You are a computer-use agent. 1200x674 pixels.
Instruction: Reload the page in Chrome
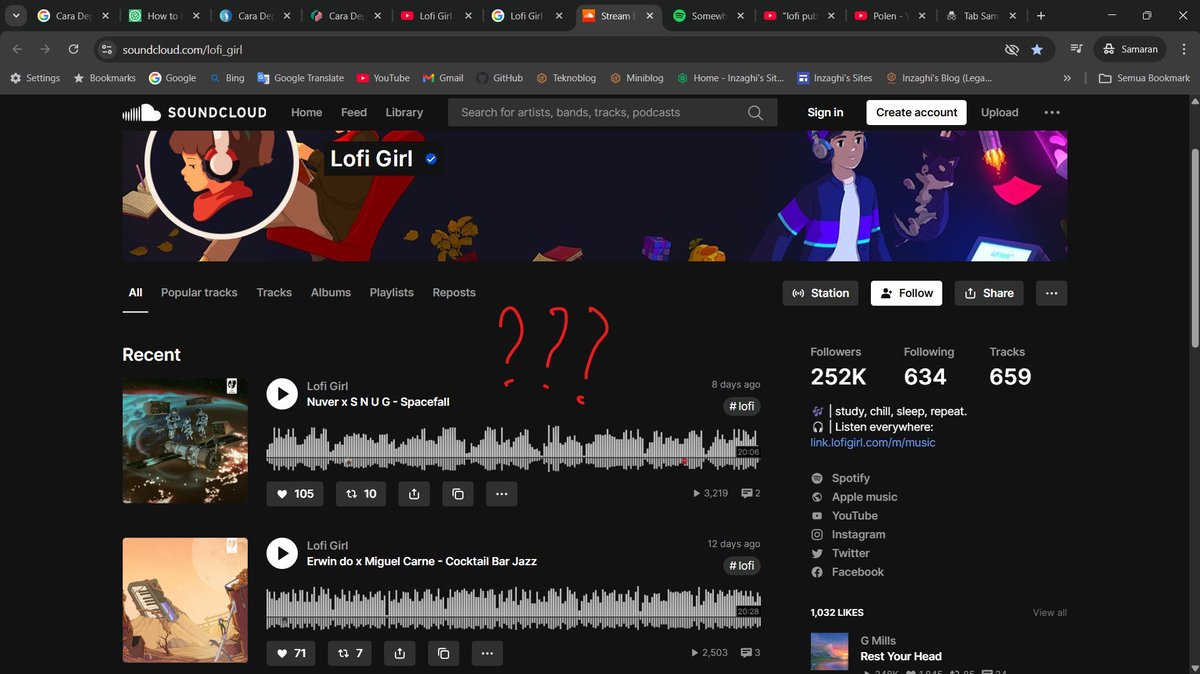[73, 49]
